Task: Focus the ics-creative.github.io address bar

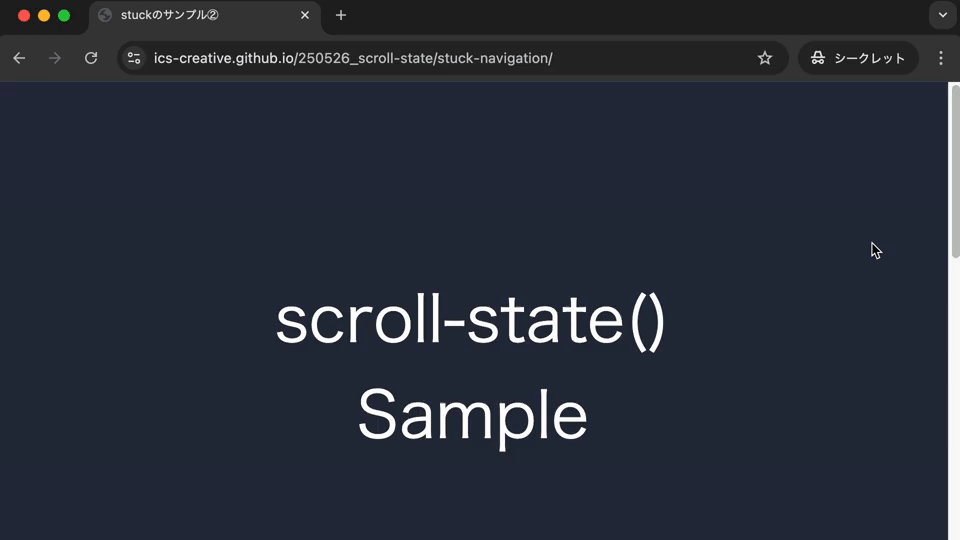Action: [x=441, y=58]
